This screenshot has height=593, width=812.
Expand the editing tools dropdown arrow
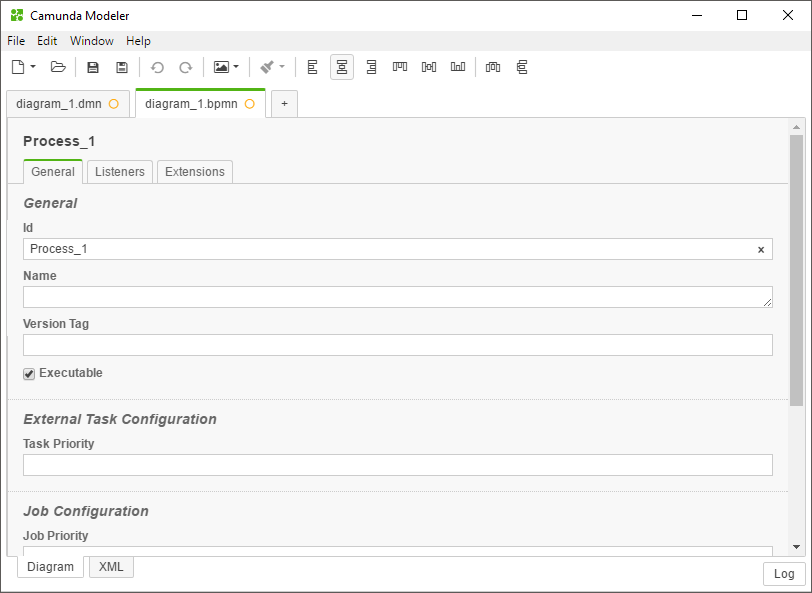coord(282,67)
